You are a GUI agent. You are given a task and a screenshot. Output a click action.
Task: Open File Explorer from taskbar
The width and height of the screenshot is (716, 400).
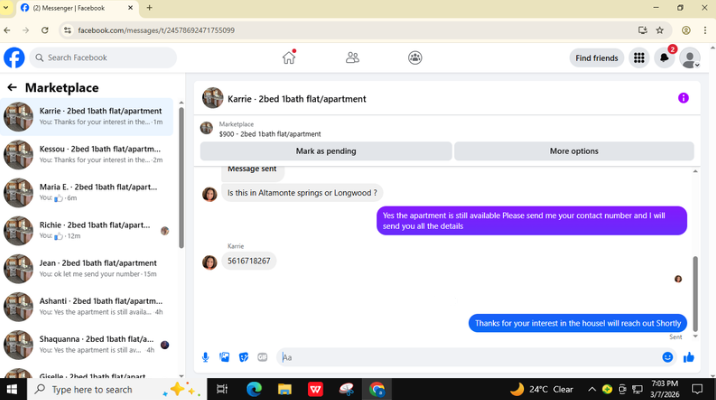tap(284, 389)
